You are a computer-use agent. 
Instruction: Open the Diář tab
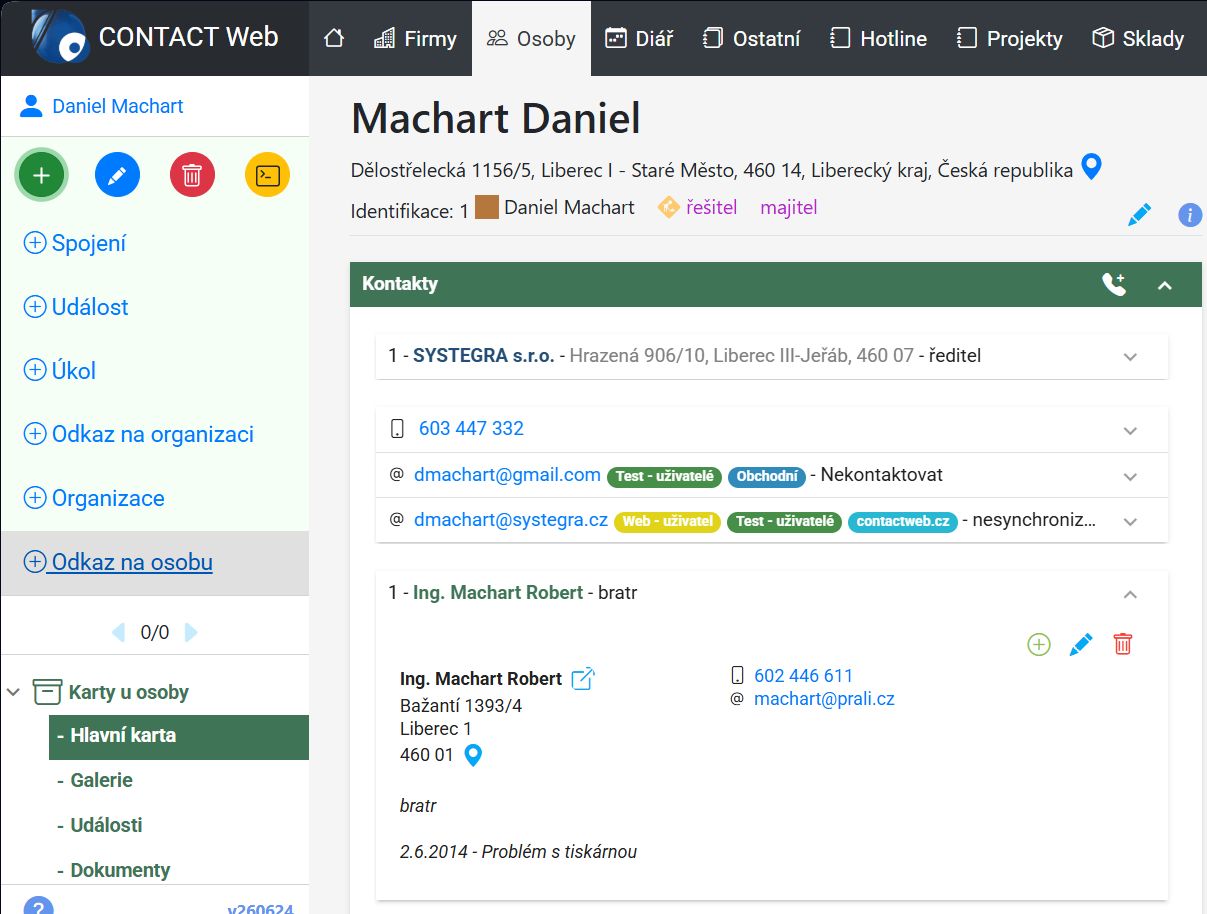(639, 38)
